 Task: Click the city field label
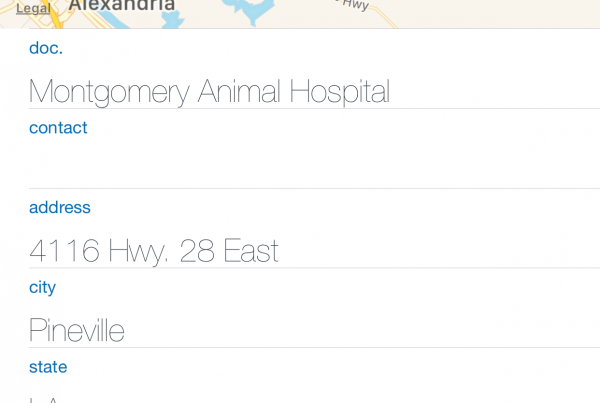[x=42, y=288]
